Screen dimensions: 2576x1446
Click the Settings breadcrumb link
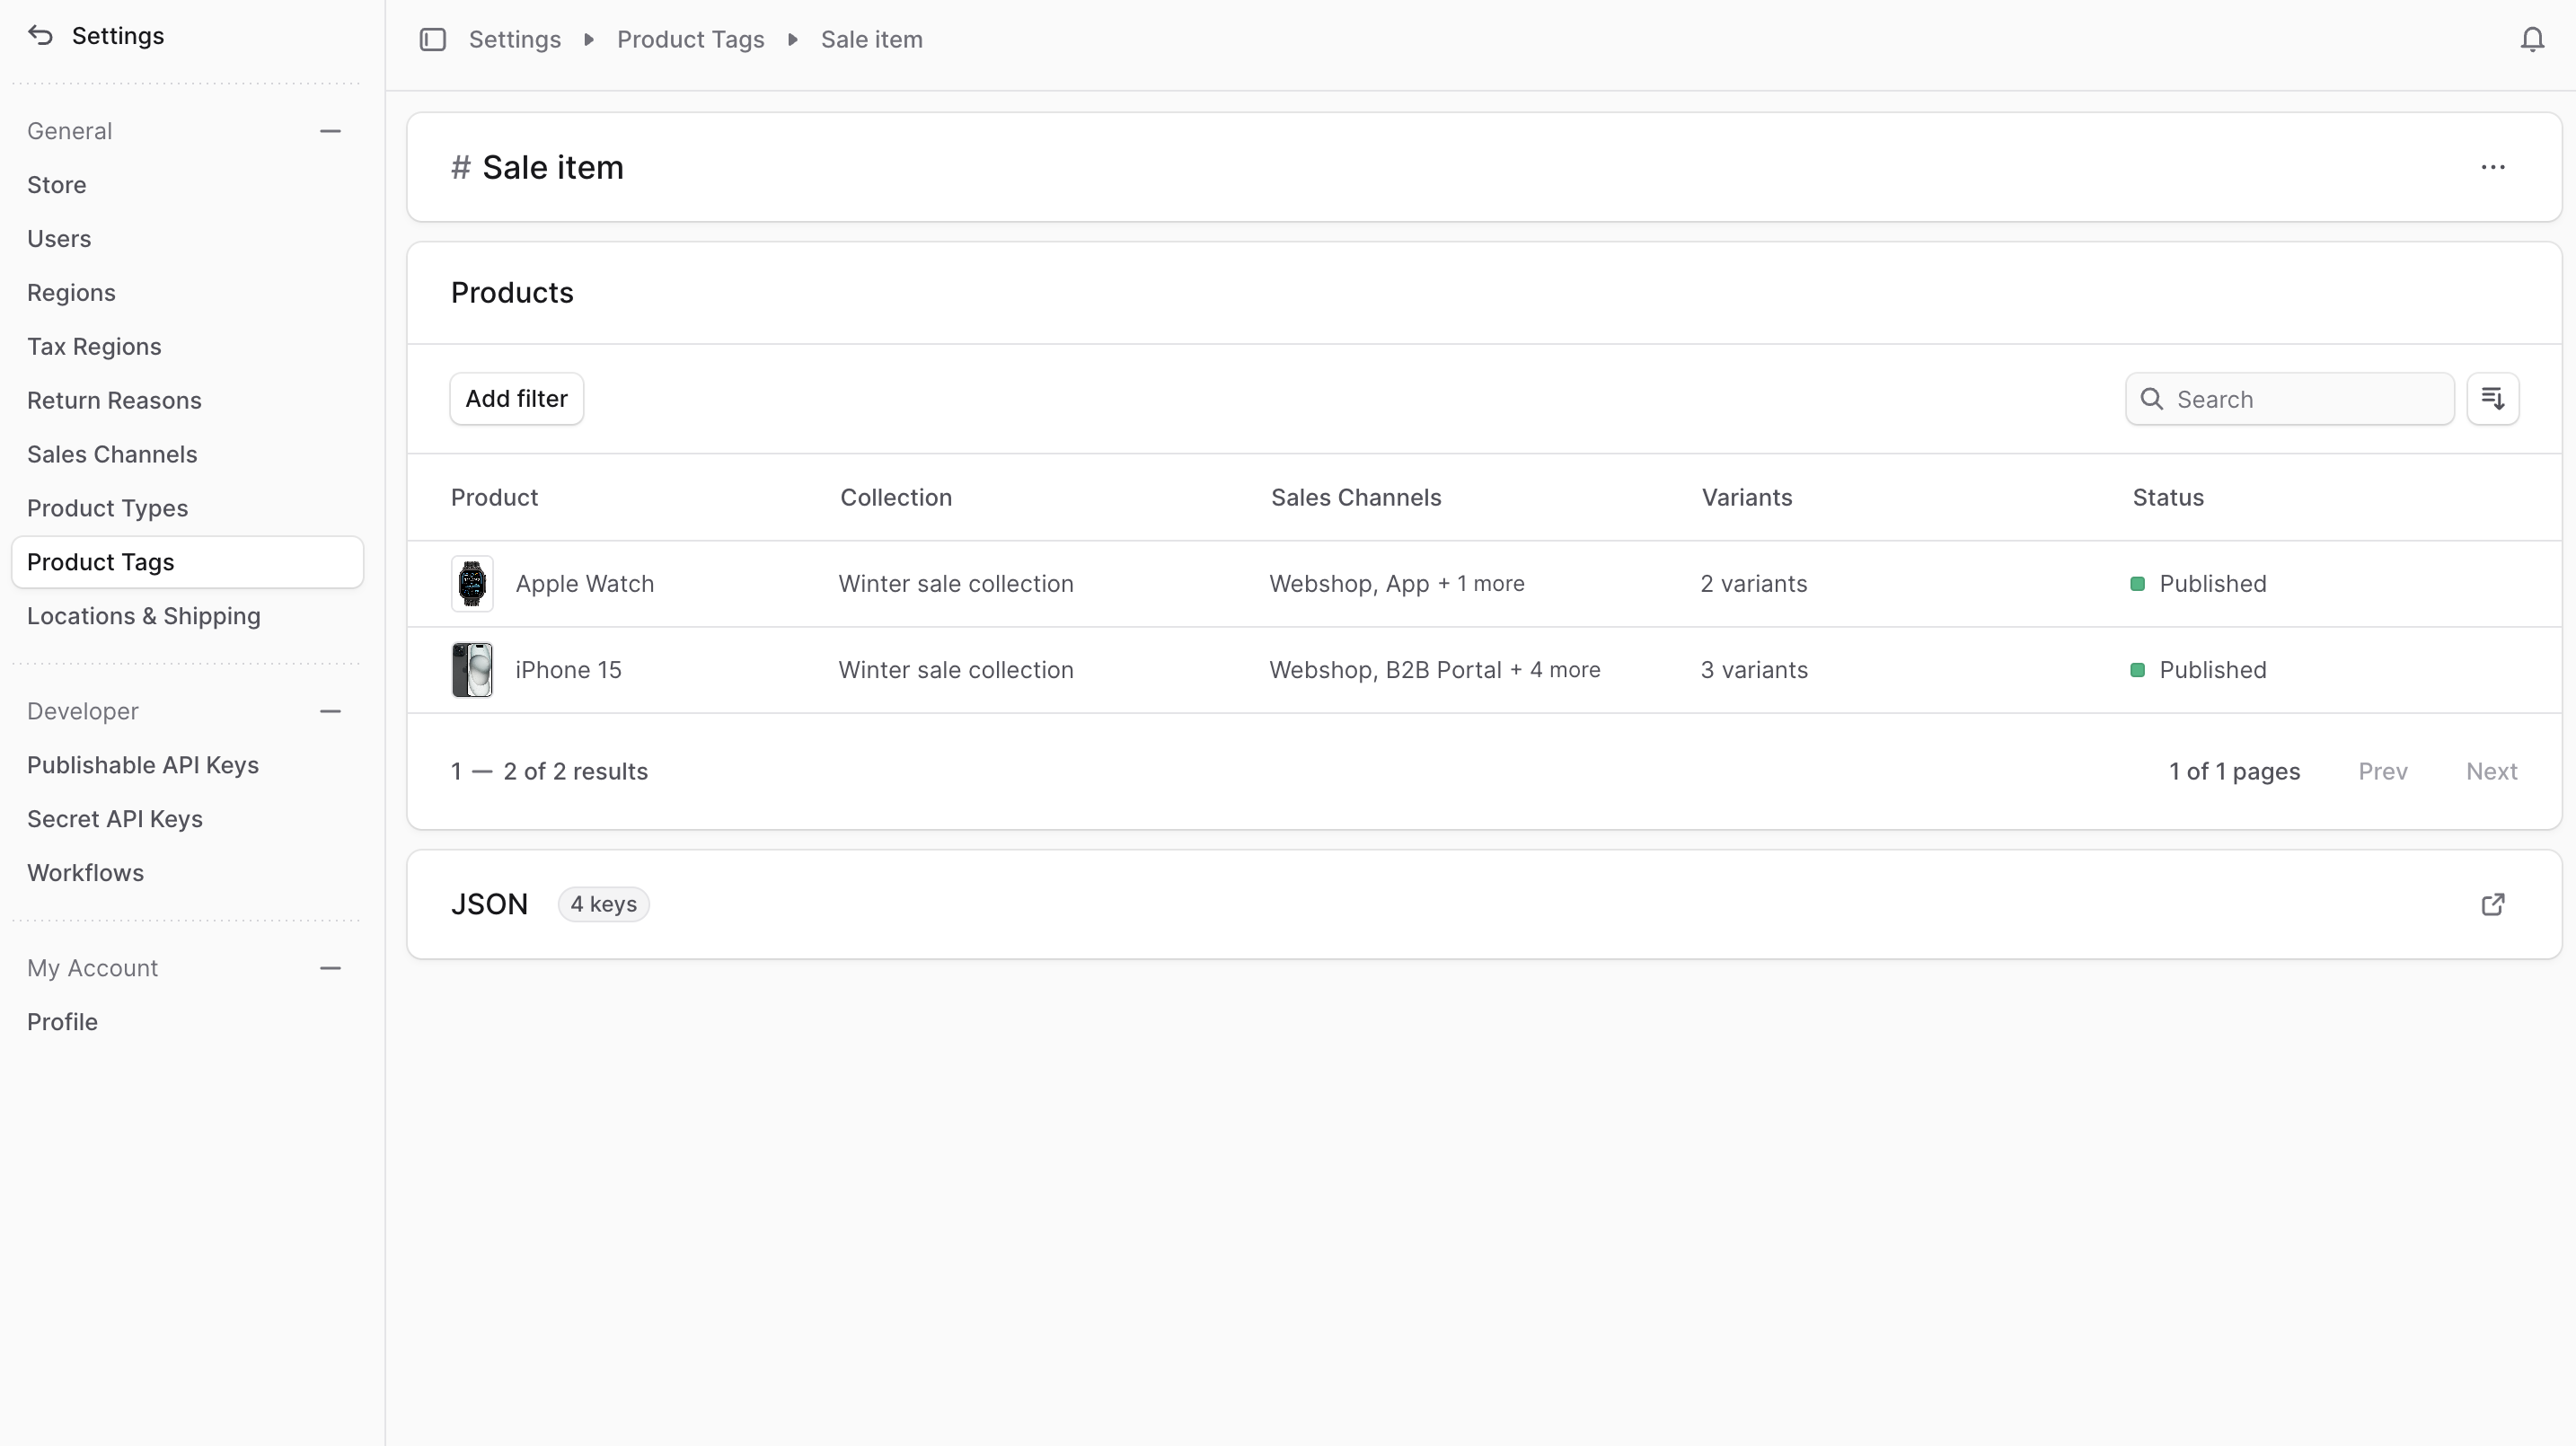pyautogui.click(x=514, y=40)
